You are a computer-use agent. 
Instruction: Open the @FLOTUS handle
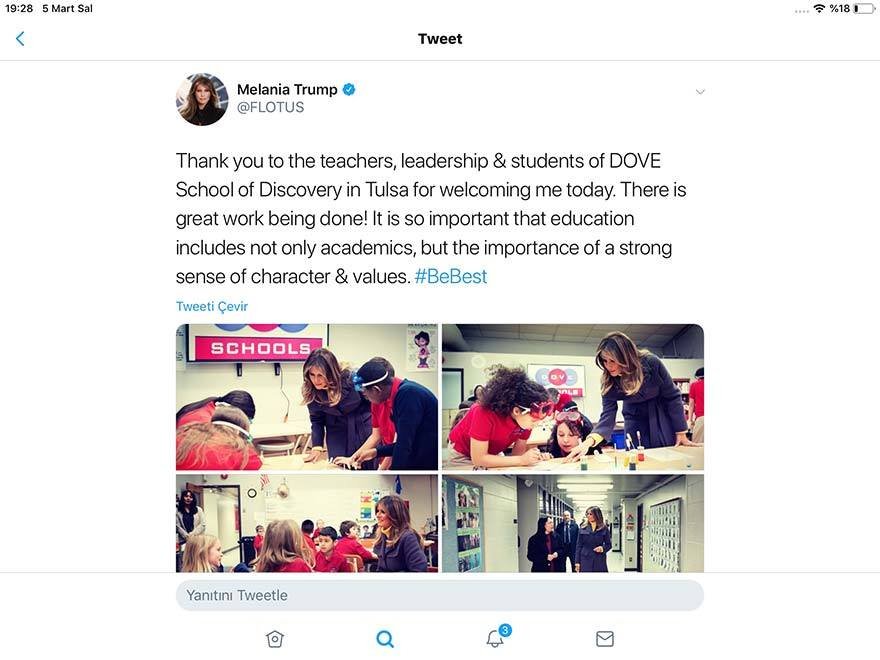271,107
